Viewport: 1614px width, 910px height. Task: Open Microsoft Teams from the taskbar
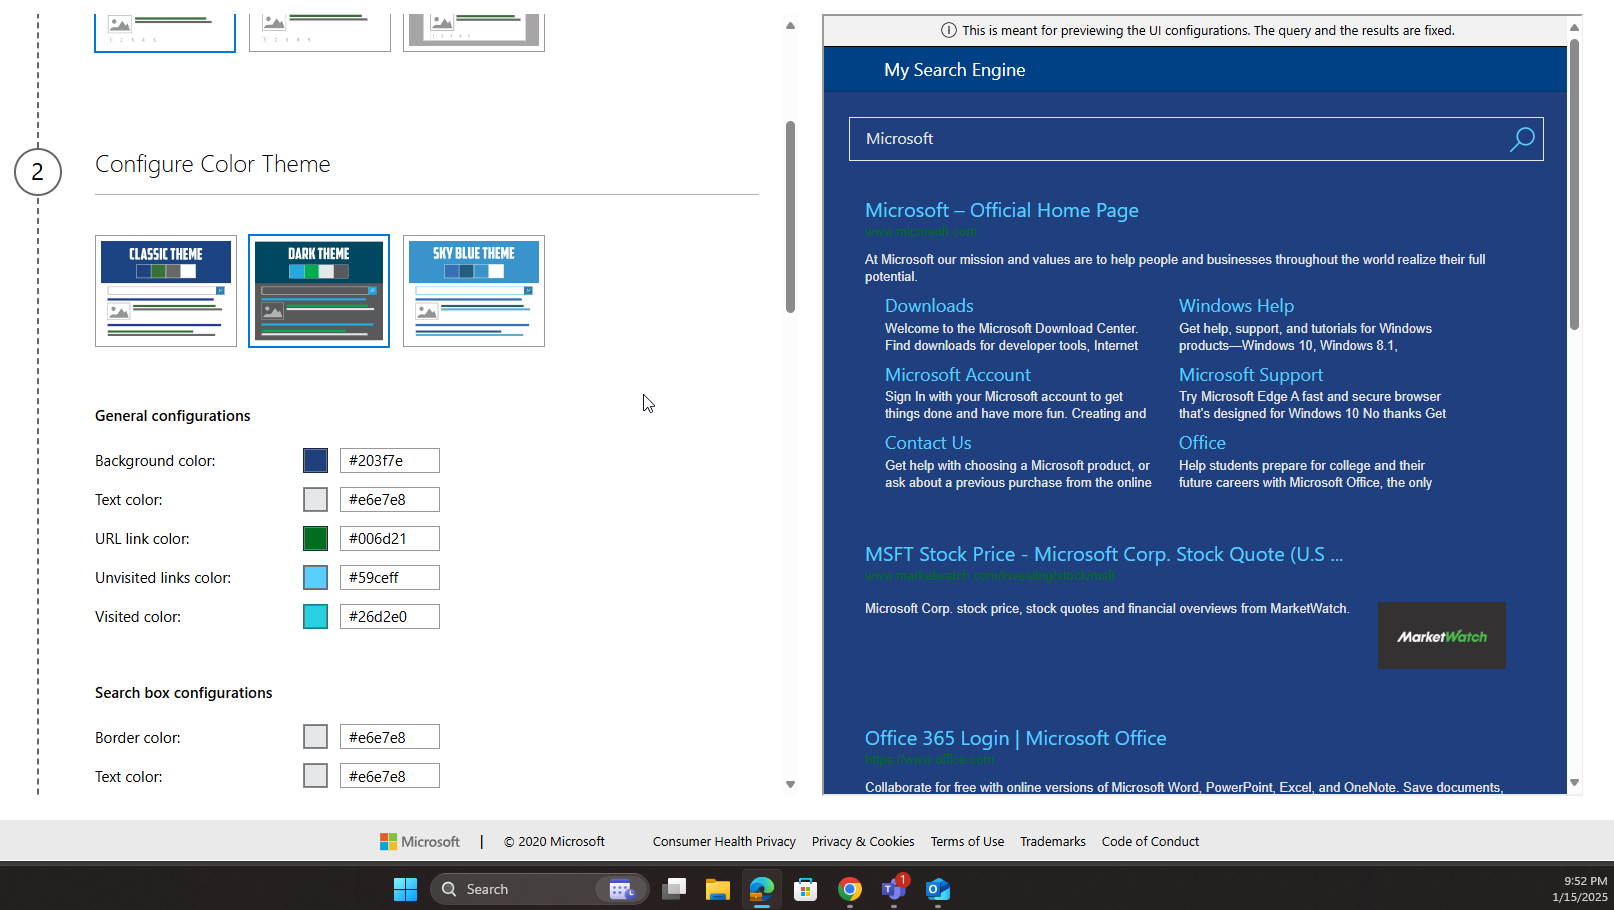894,889
